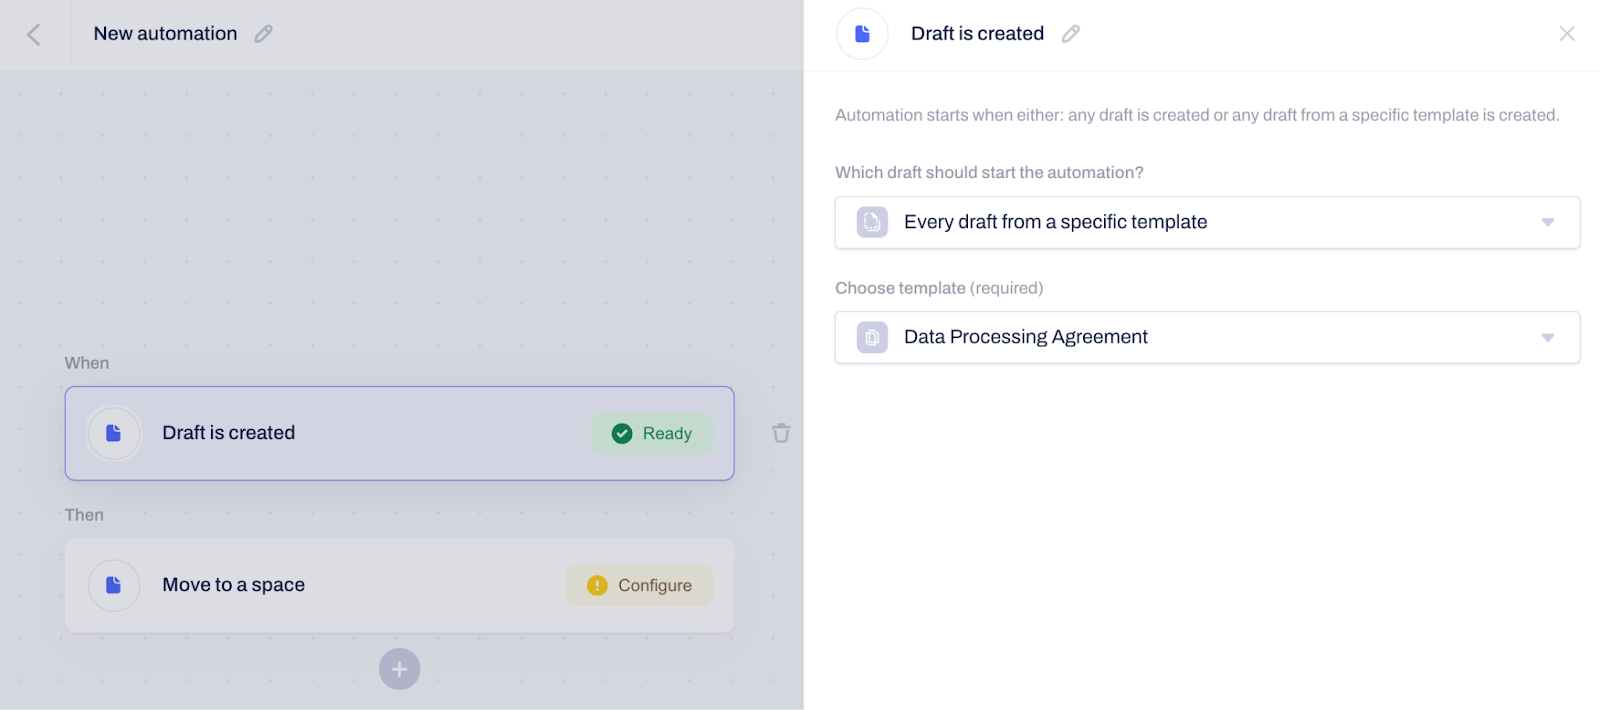Click the file icon on Draft is created card
Image resolution: width=1600 pixels, height=710 pixels.
114,433
